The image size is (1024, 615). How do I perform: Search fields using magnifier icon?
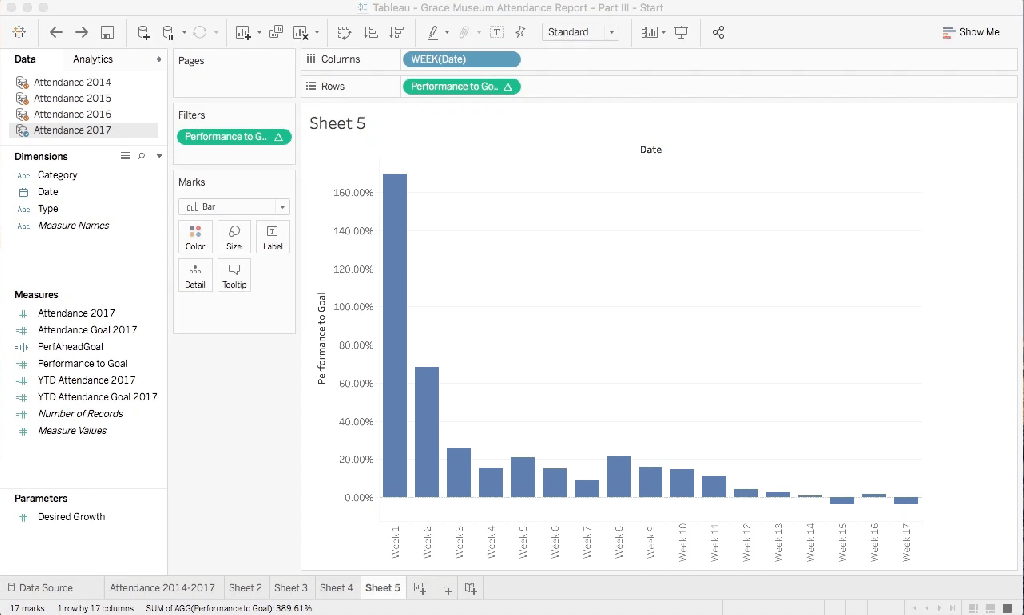pos(142,156)
